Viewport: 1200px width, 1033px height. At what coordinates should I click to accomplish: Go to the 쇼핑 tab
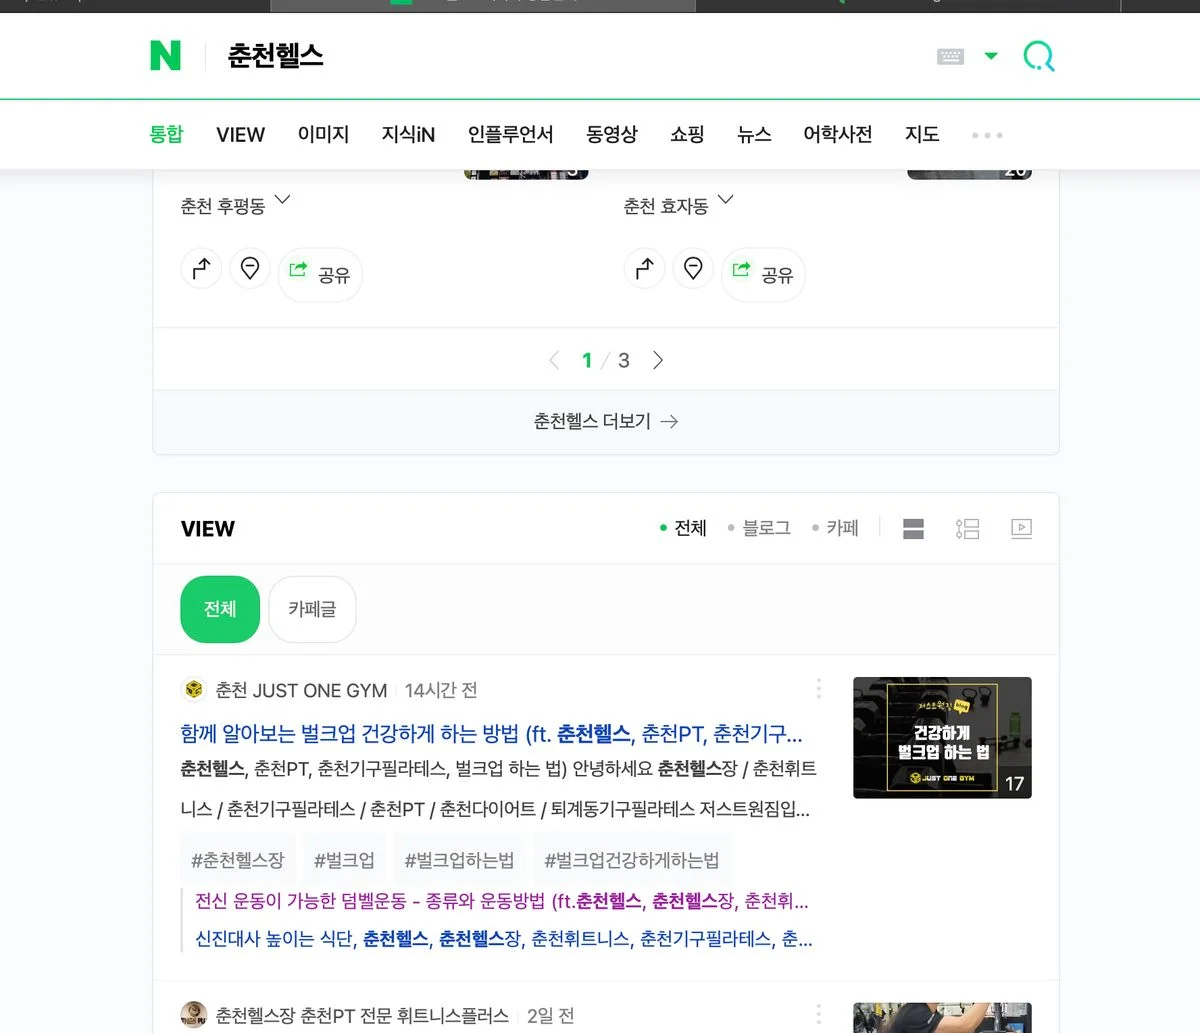(687, 134)
